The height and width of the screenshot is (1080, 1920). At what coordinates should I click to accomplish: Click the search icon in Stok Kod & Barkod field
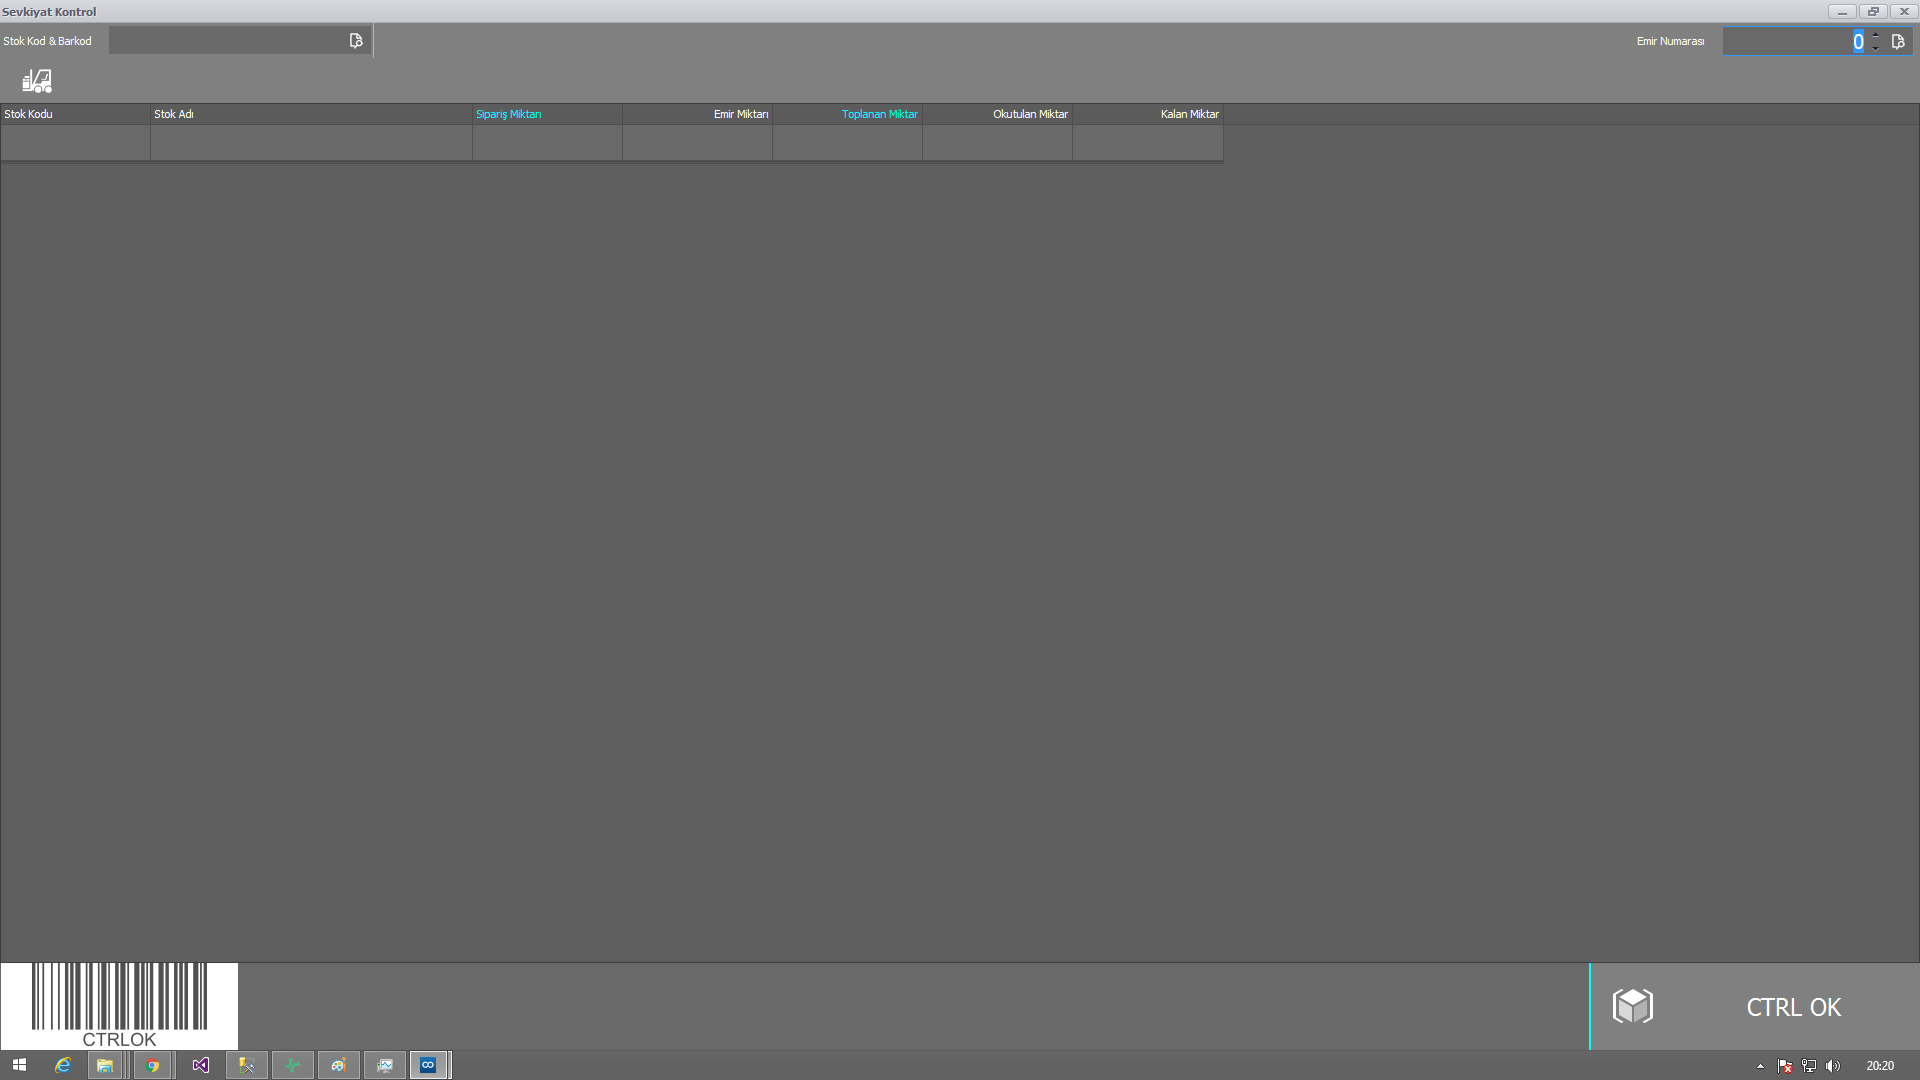click(356, 41)
